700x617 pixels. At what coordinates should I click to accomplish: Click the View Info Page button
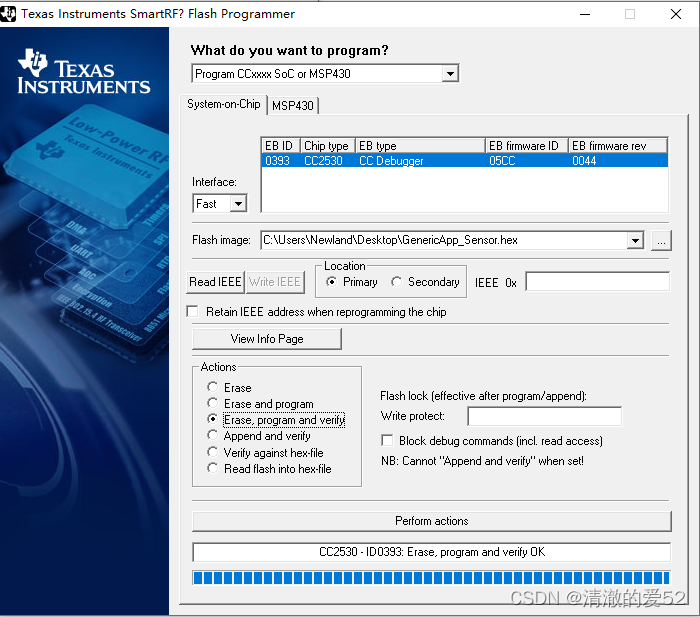coord(267,339)
